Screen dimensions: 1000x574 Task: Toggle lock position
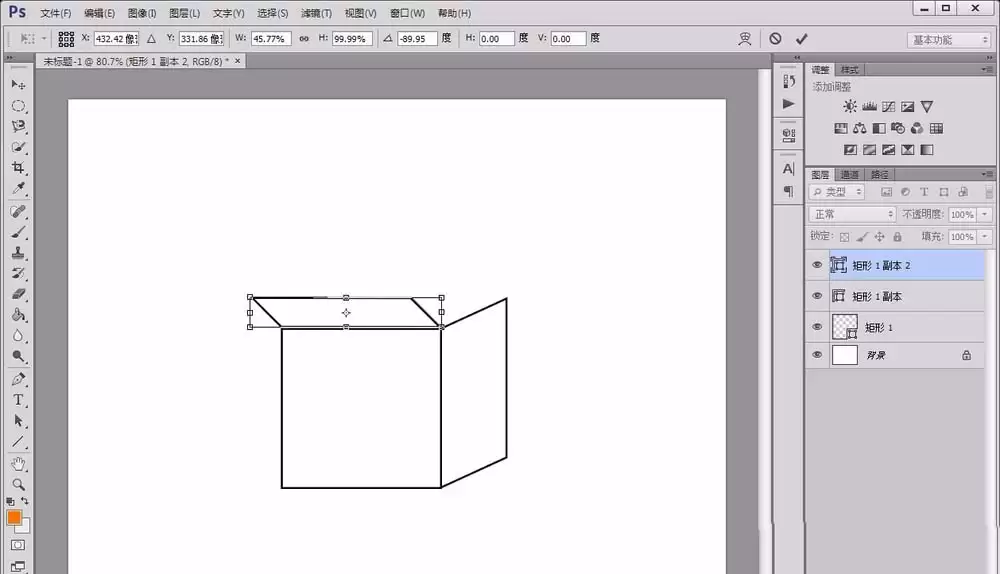click(x=879, y=237)
